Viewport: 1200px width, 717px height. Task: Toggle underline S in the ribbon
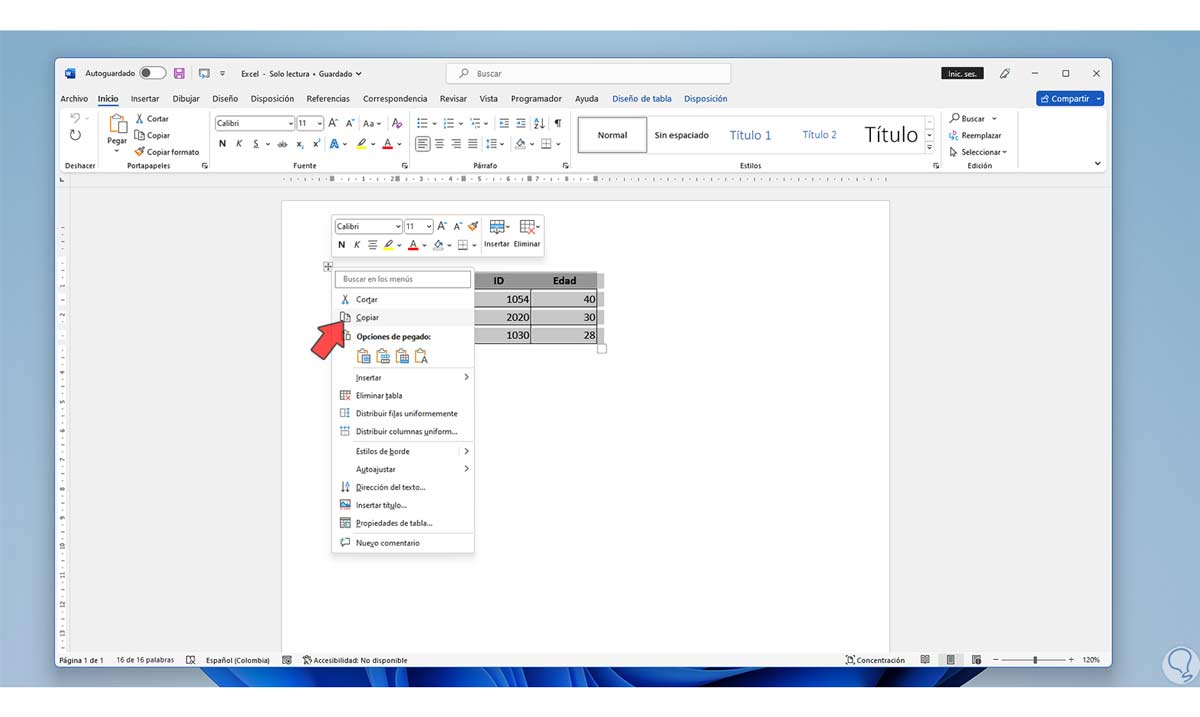point(255,144)
